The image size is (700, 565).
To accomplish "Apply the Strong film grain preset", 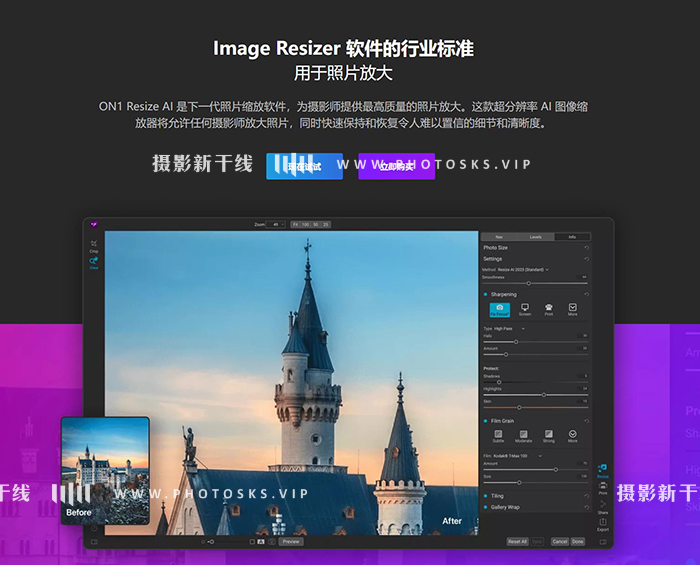I will [x=549, y=436].
